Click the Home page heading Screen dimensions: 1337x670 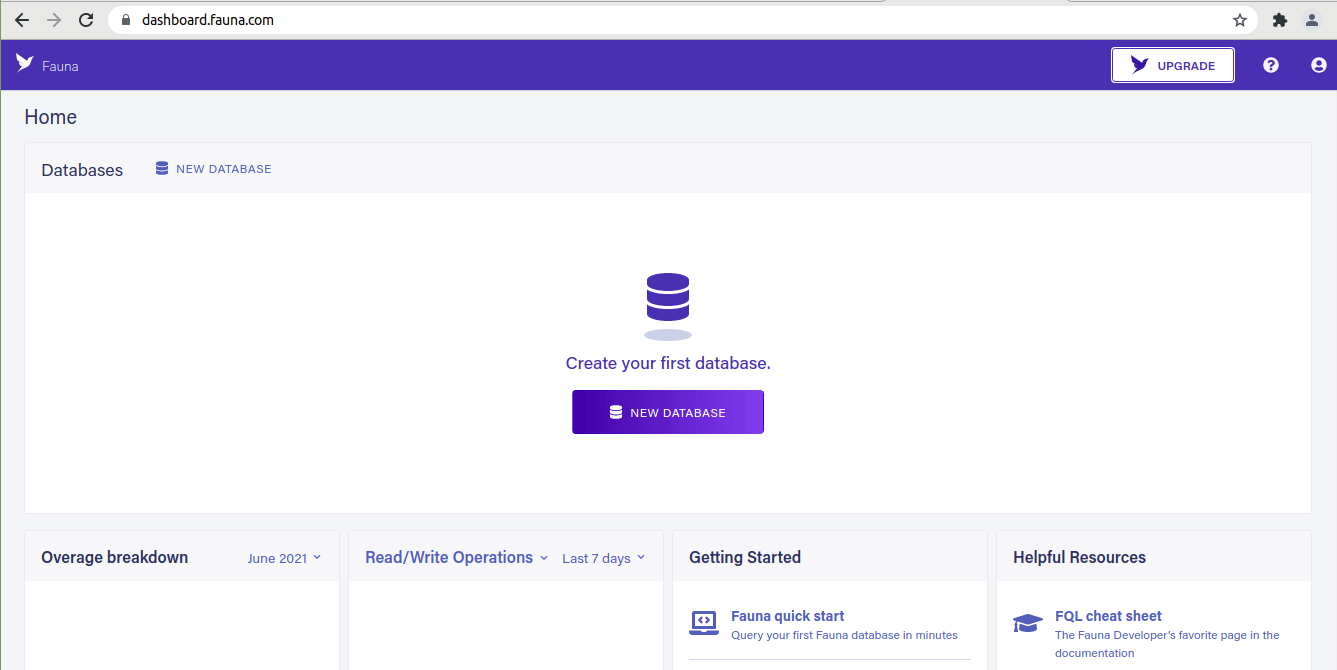pyautogui.click(x=51, y=117)
